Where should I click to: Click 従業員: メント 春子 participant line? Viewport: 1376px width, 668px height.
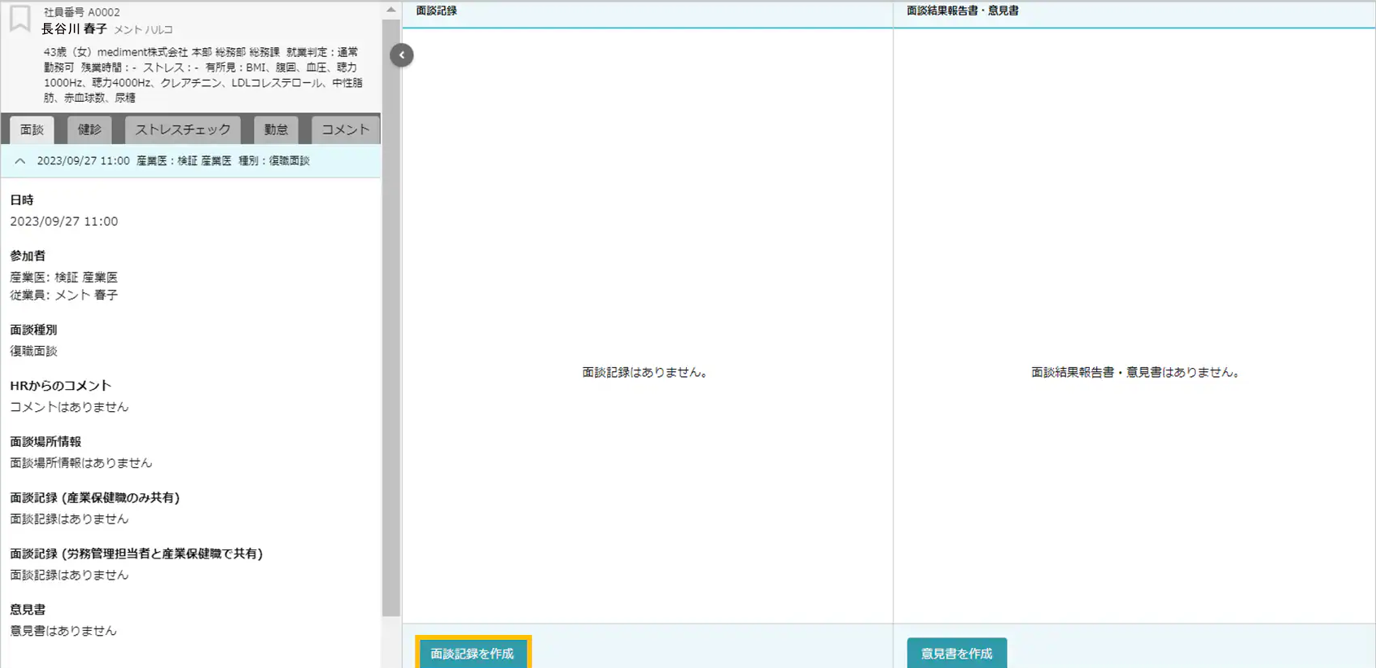(64, 295)
